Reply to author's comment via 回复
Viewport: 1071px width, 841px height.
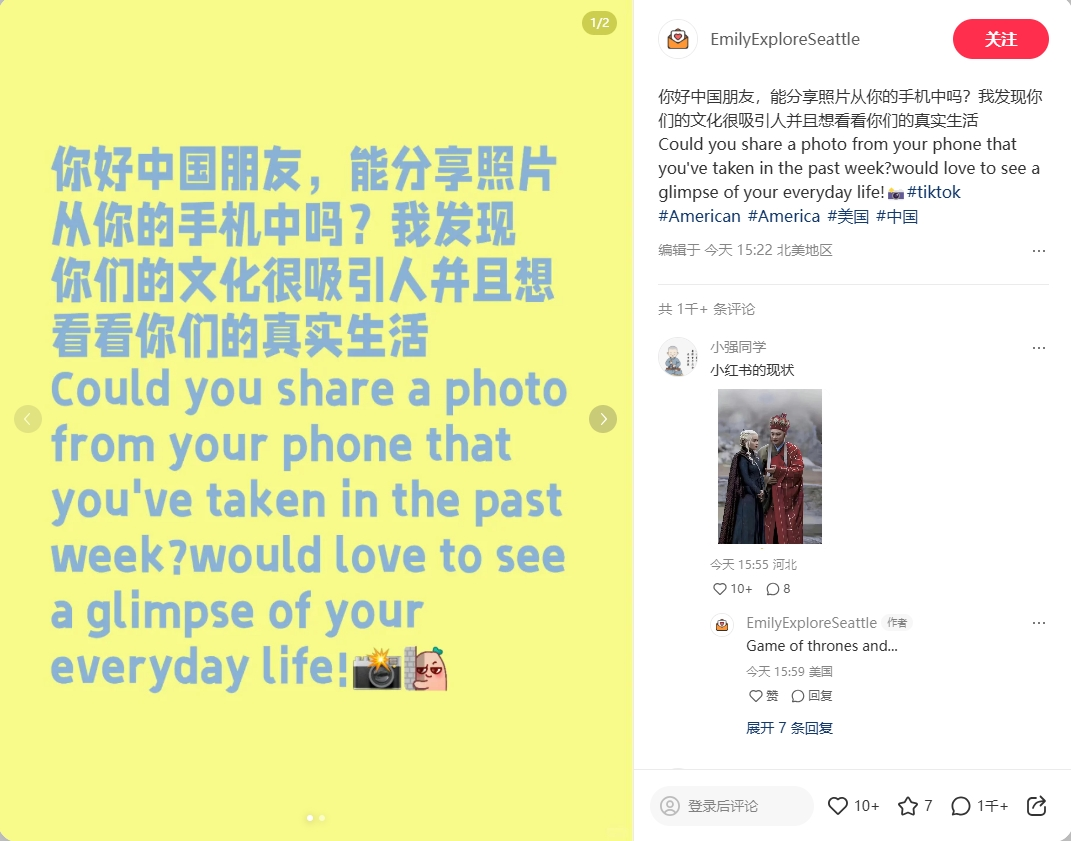pyautogui.click(x=811, y=695)
